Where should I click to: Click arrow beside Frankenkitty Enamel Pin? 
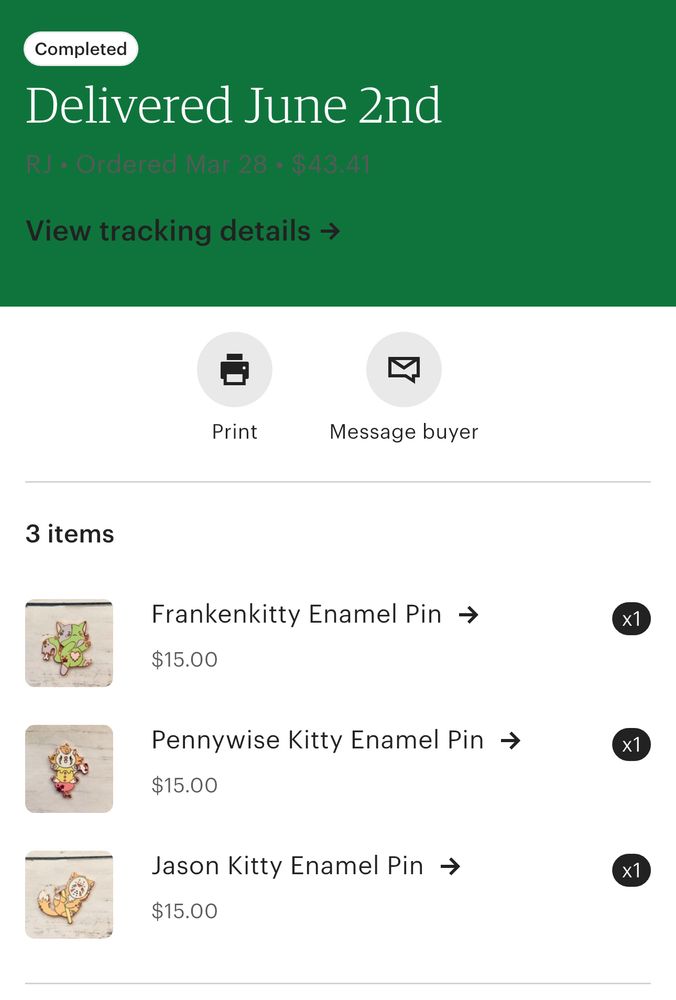point(468,615)
